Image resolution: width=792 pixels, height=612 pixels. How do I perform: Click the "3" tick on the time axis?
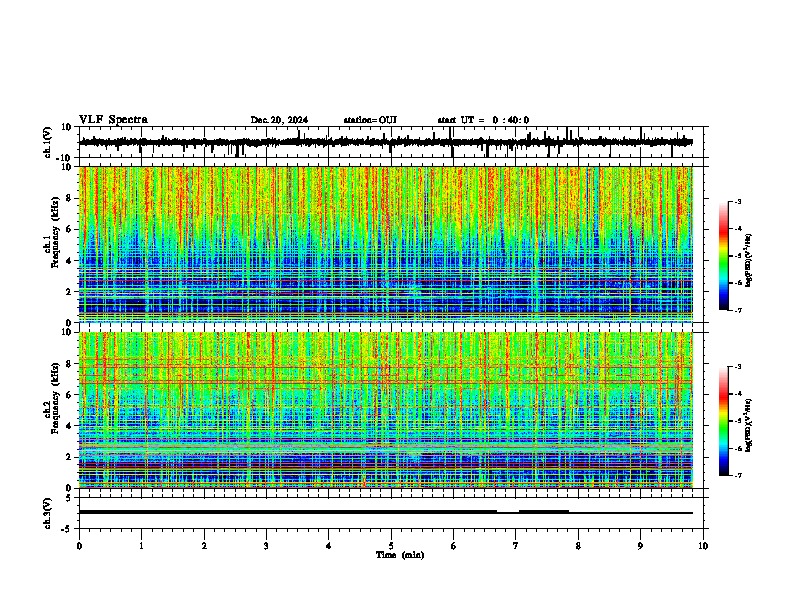click(266, 546)
